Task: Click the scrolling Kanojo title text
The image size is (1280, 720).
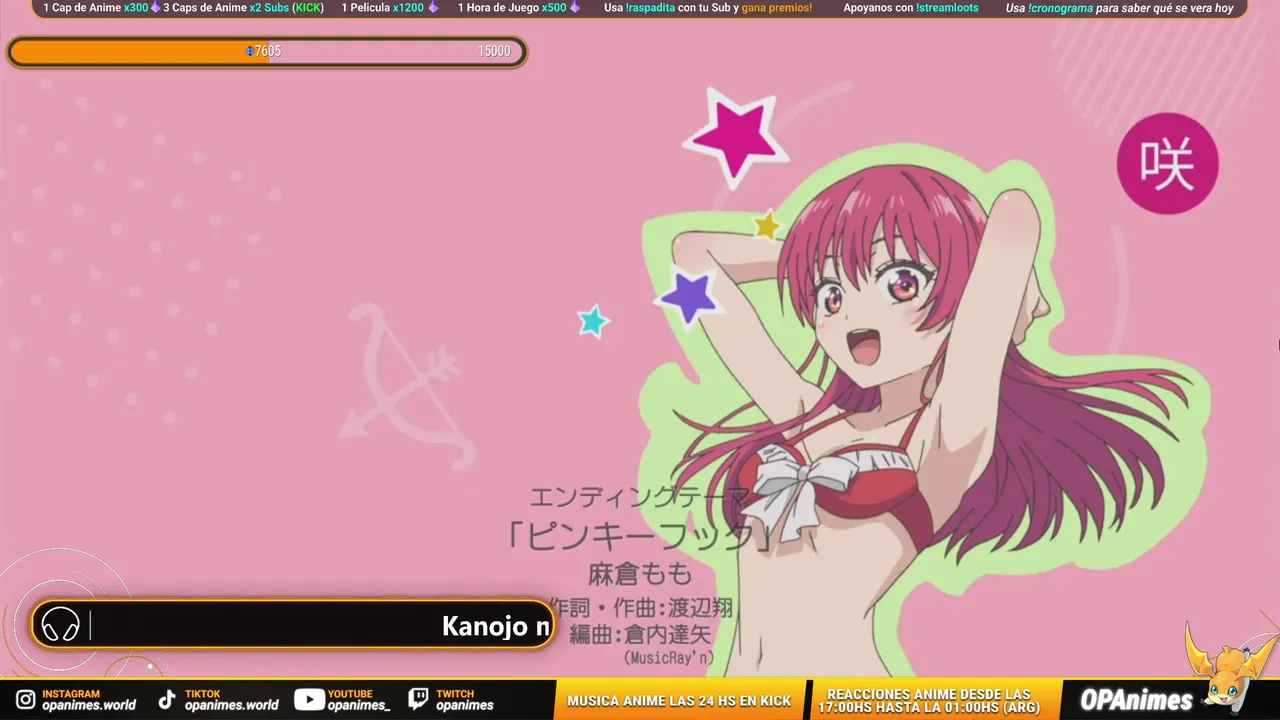Action: click(496, 627)
